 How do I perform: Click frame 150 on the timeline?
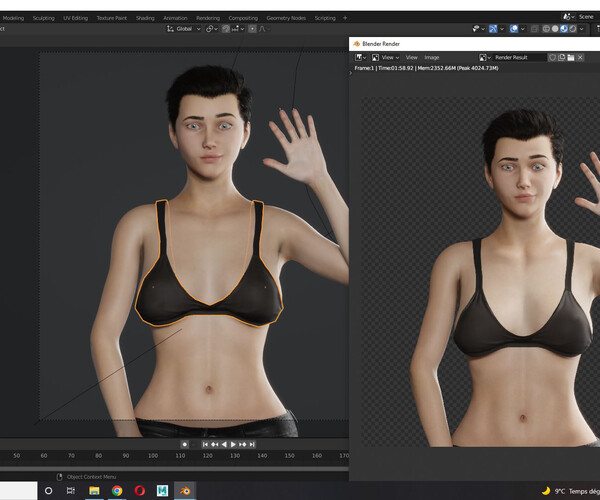290,456
